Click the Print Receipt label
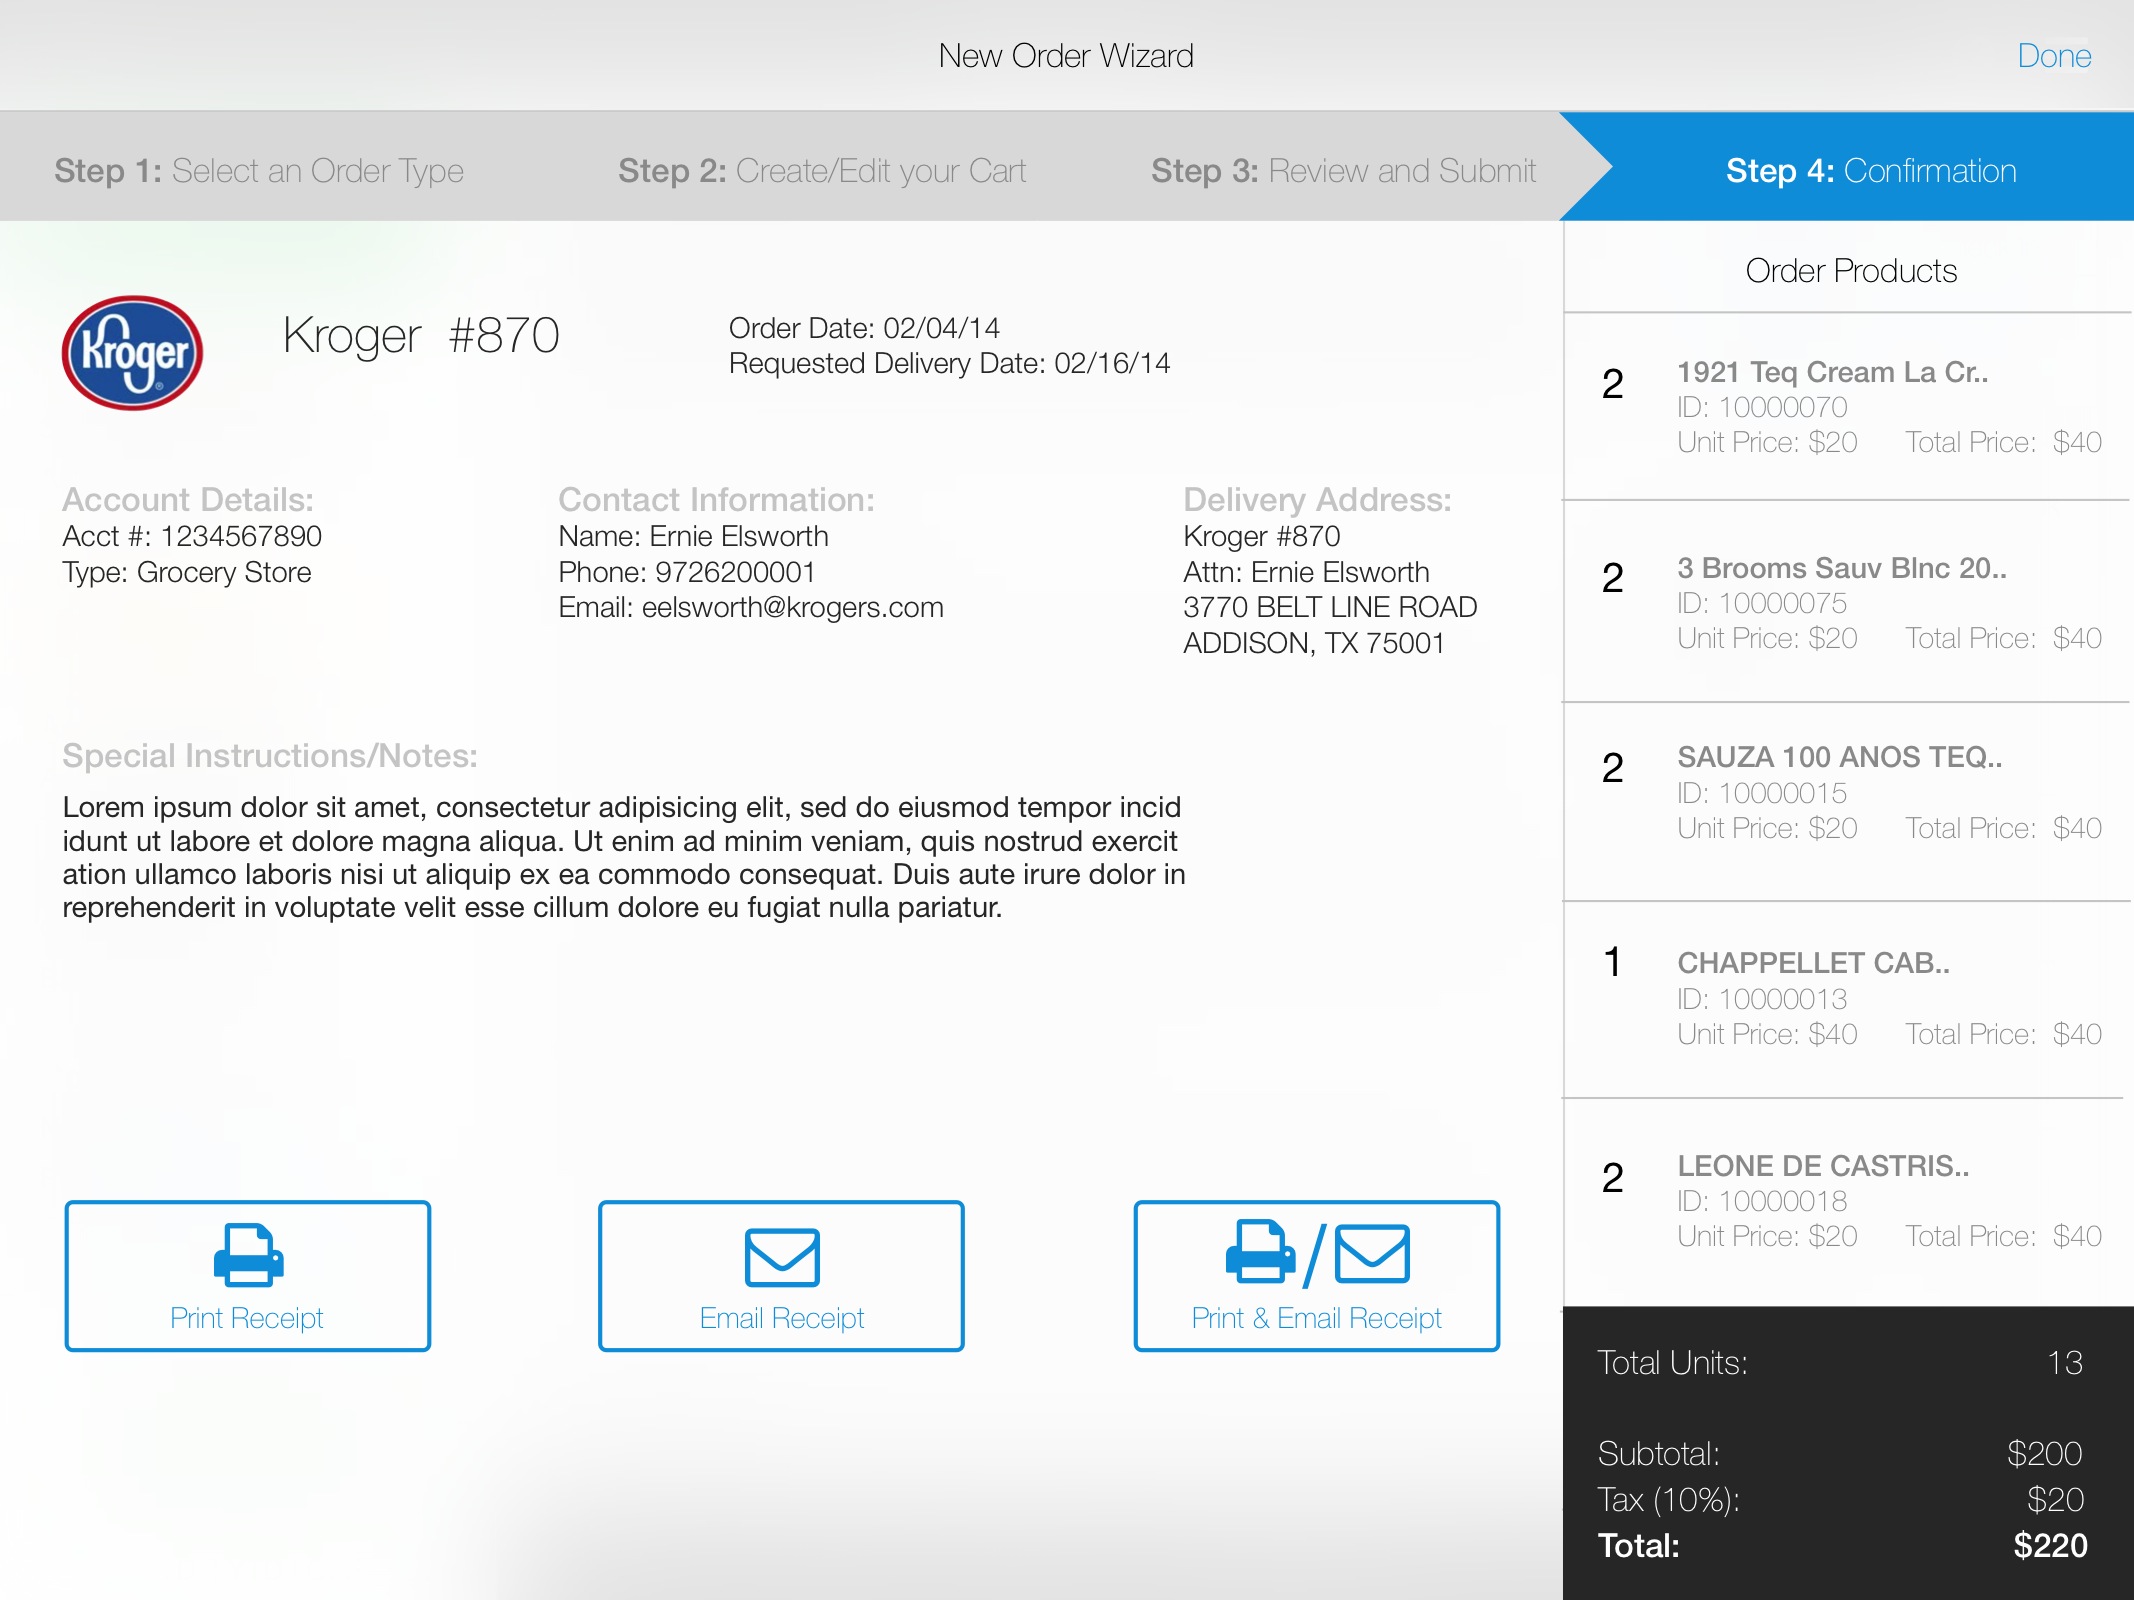 pos(247,1318)
